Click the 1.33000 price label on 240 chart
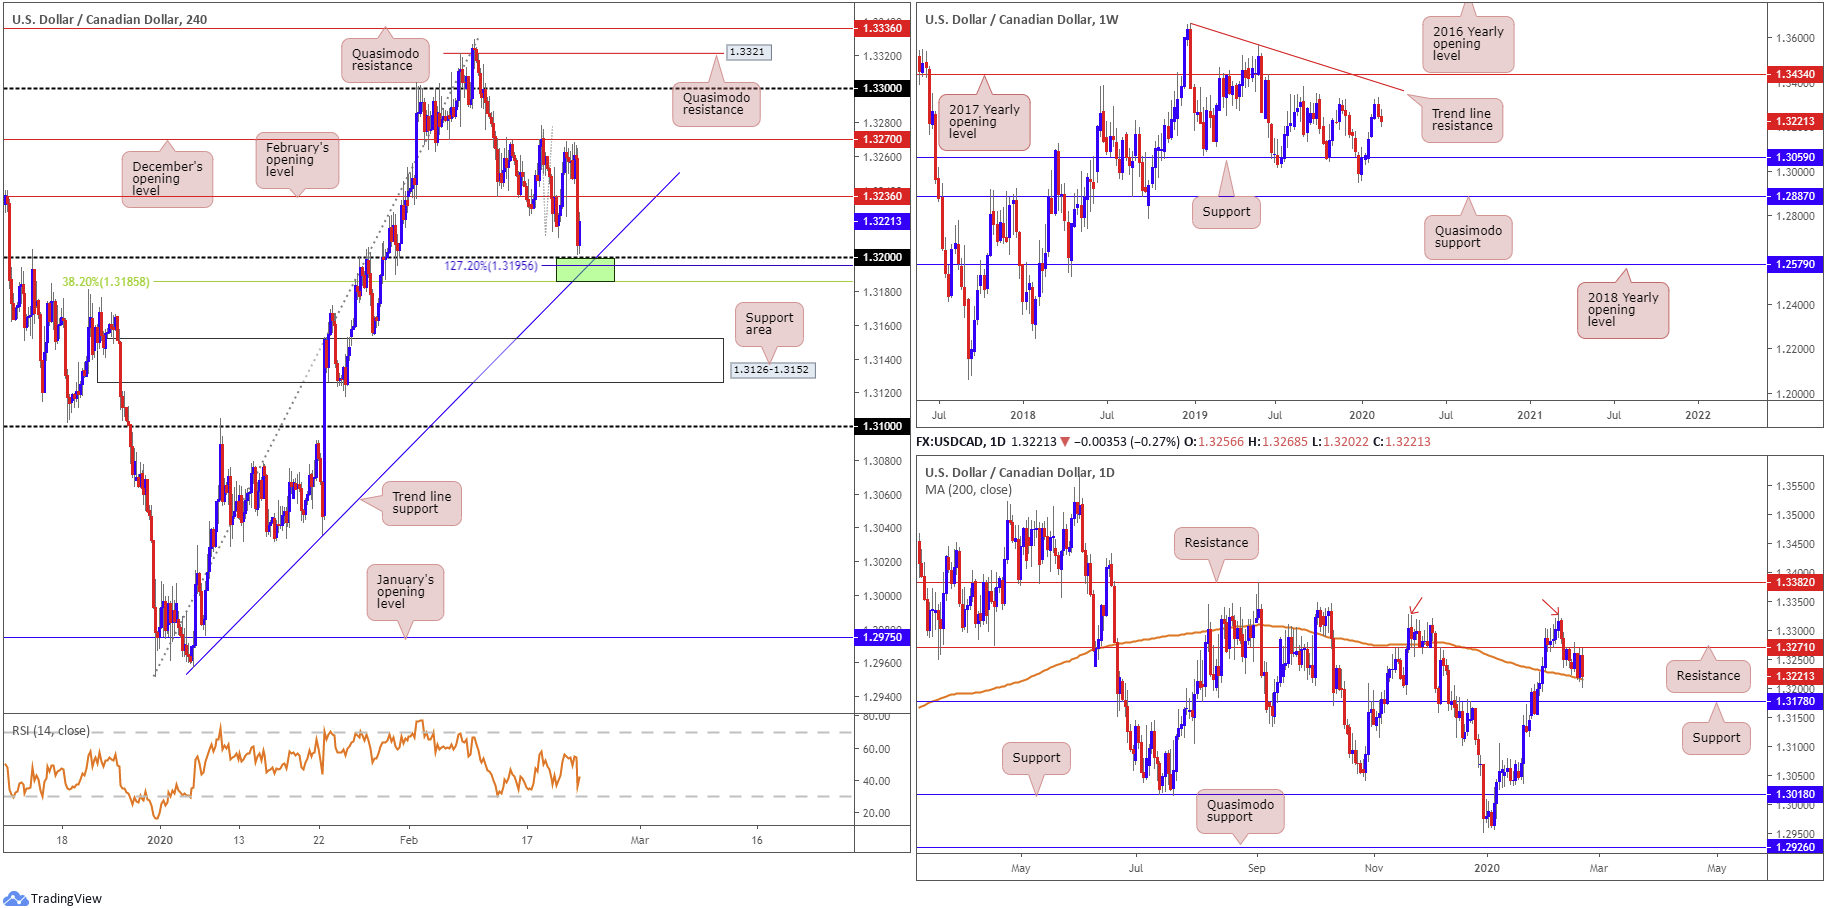1826x908 pixels. 882,88
